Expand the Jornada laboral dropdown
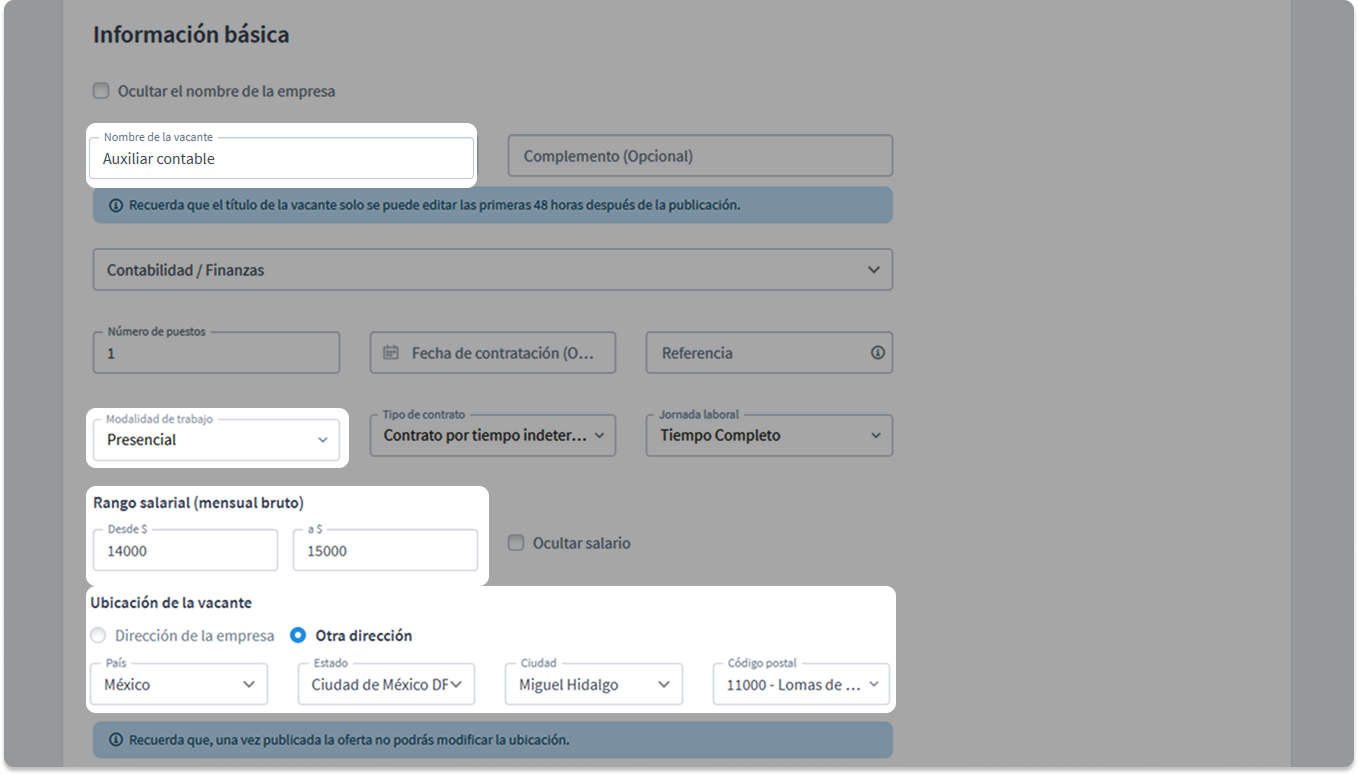This screenshot has width=1358, height=775. point(768,436)
